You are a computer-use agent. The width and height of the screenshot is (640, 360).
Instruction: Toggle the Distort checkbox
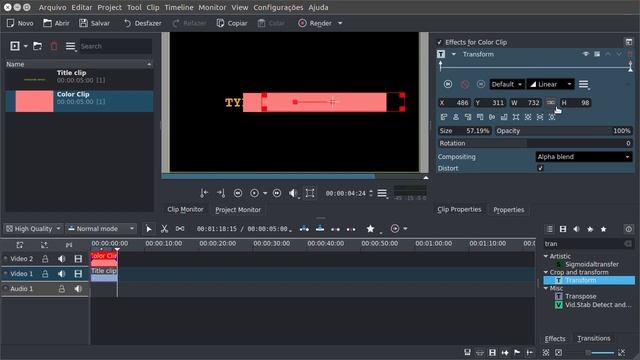click(540, 168)
